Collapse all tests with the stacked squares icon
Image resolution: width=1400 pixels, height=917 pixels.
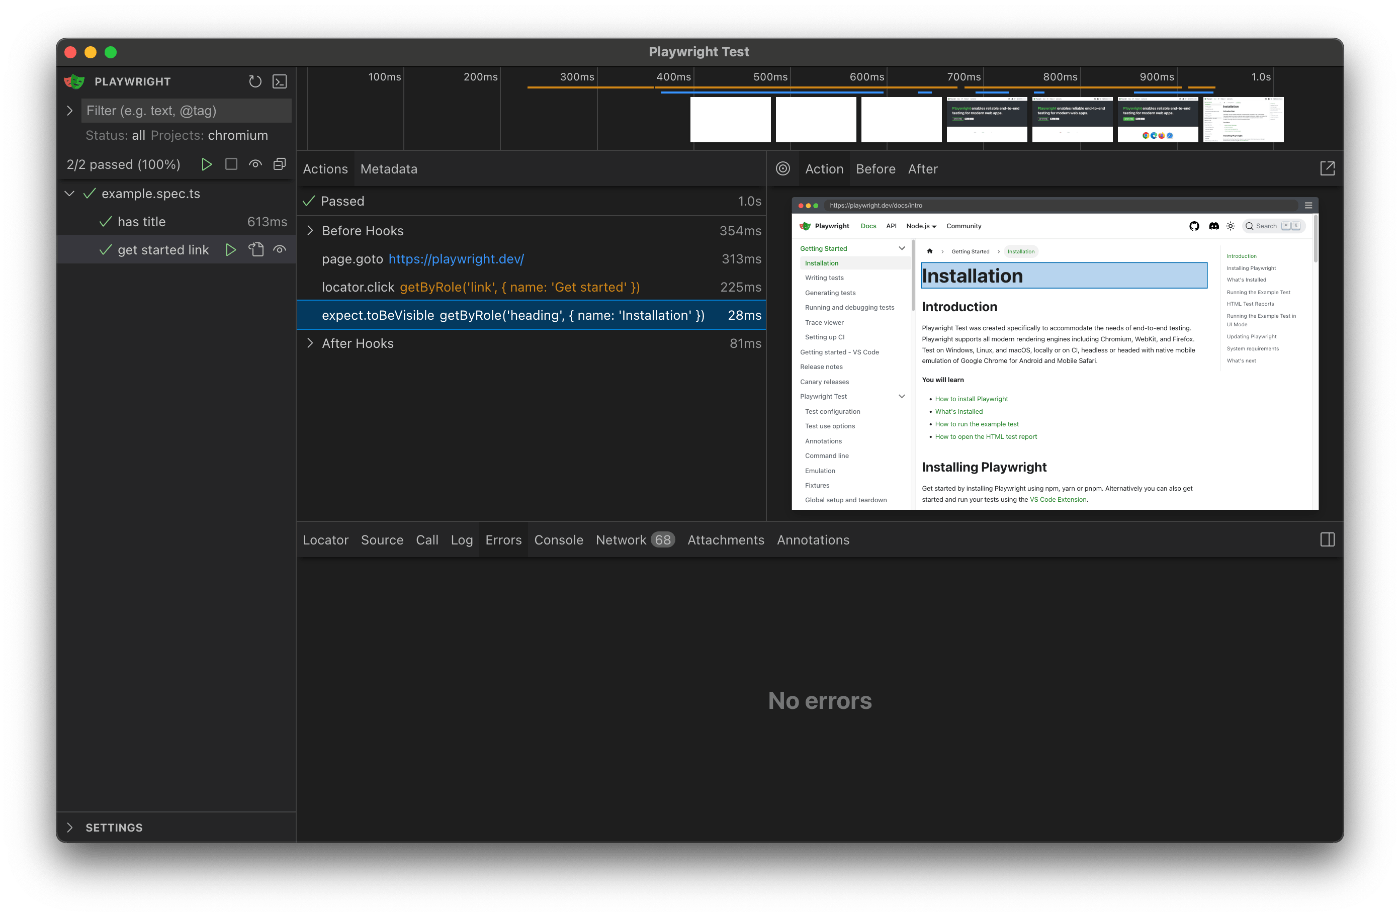(x=280, y=164)
